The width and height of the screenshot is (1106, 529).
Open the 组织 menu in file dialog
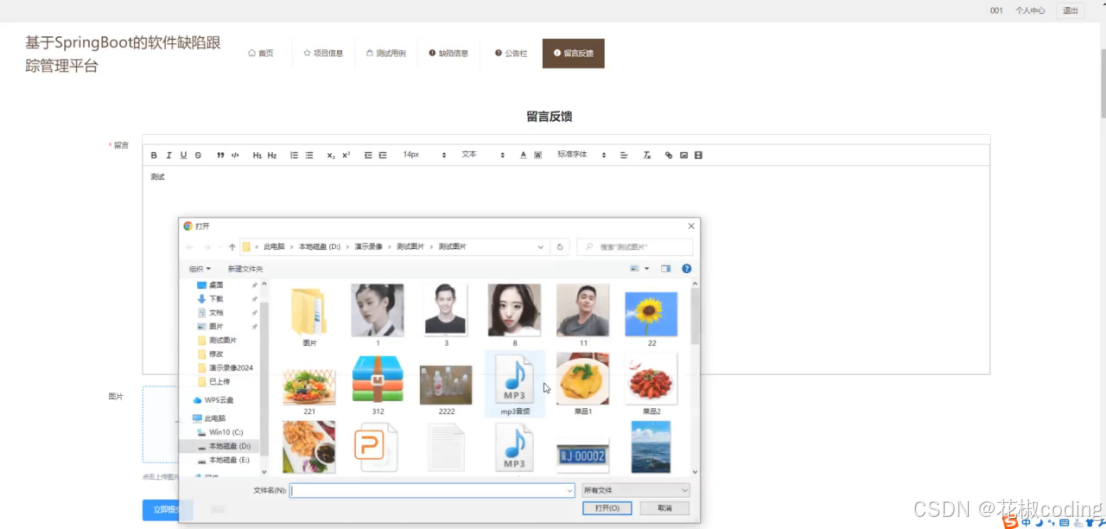pos(200,269)
